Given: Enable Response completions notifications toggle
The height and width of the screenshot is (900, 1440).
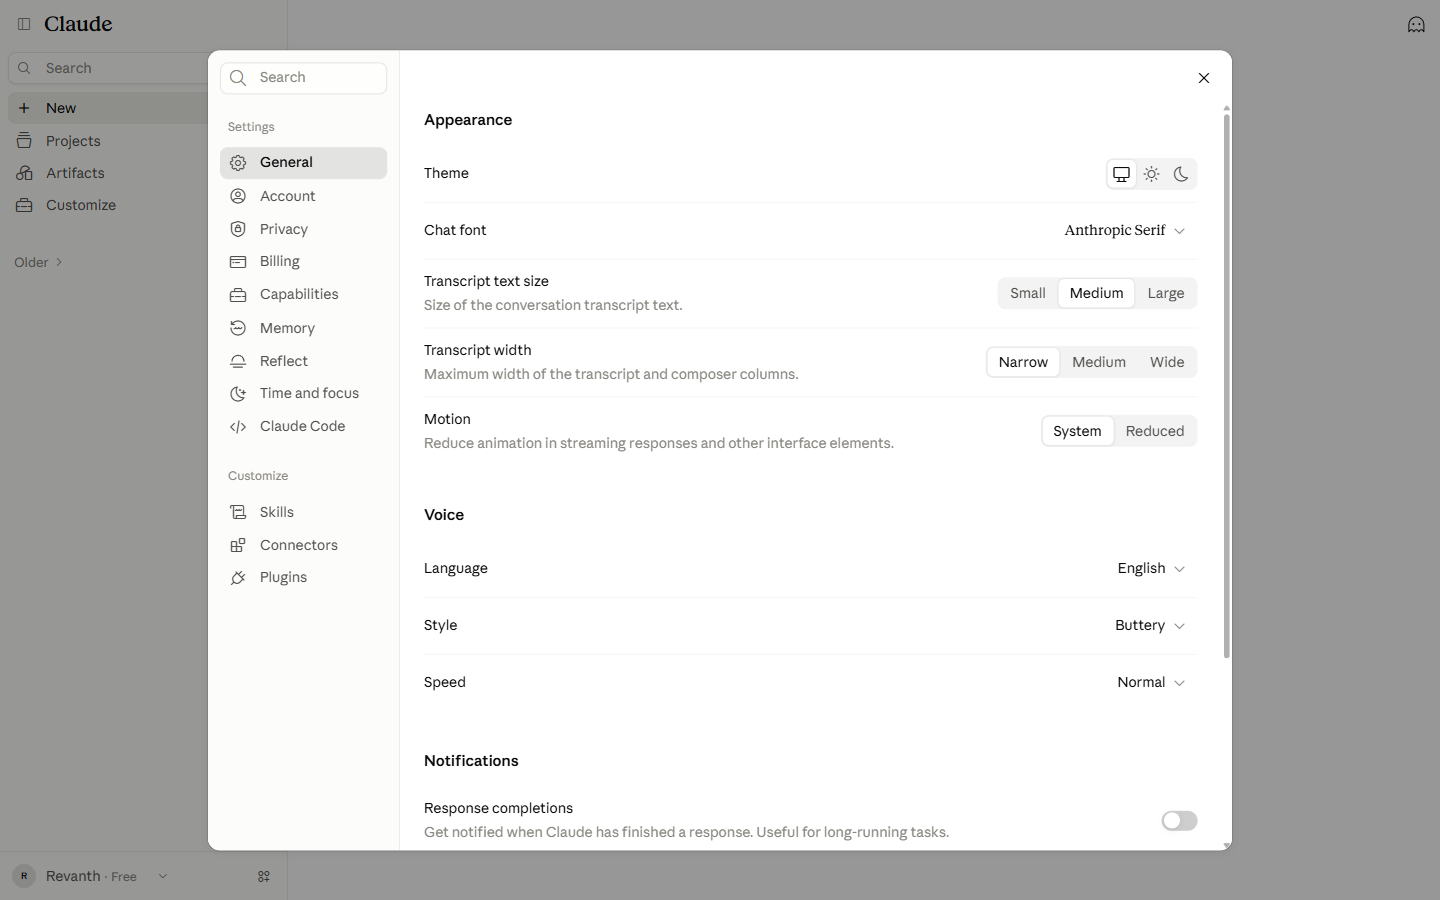Looking at the screenshot, I should pos(1179,821).
